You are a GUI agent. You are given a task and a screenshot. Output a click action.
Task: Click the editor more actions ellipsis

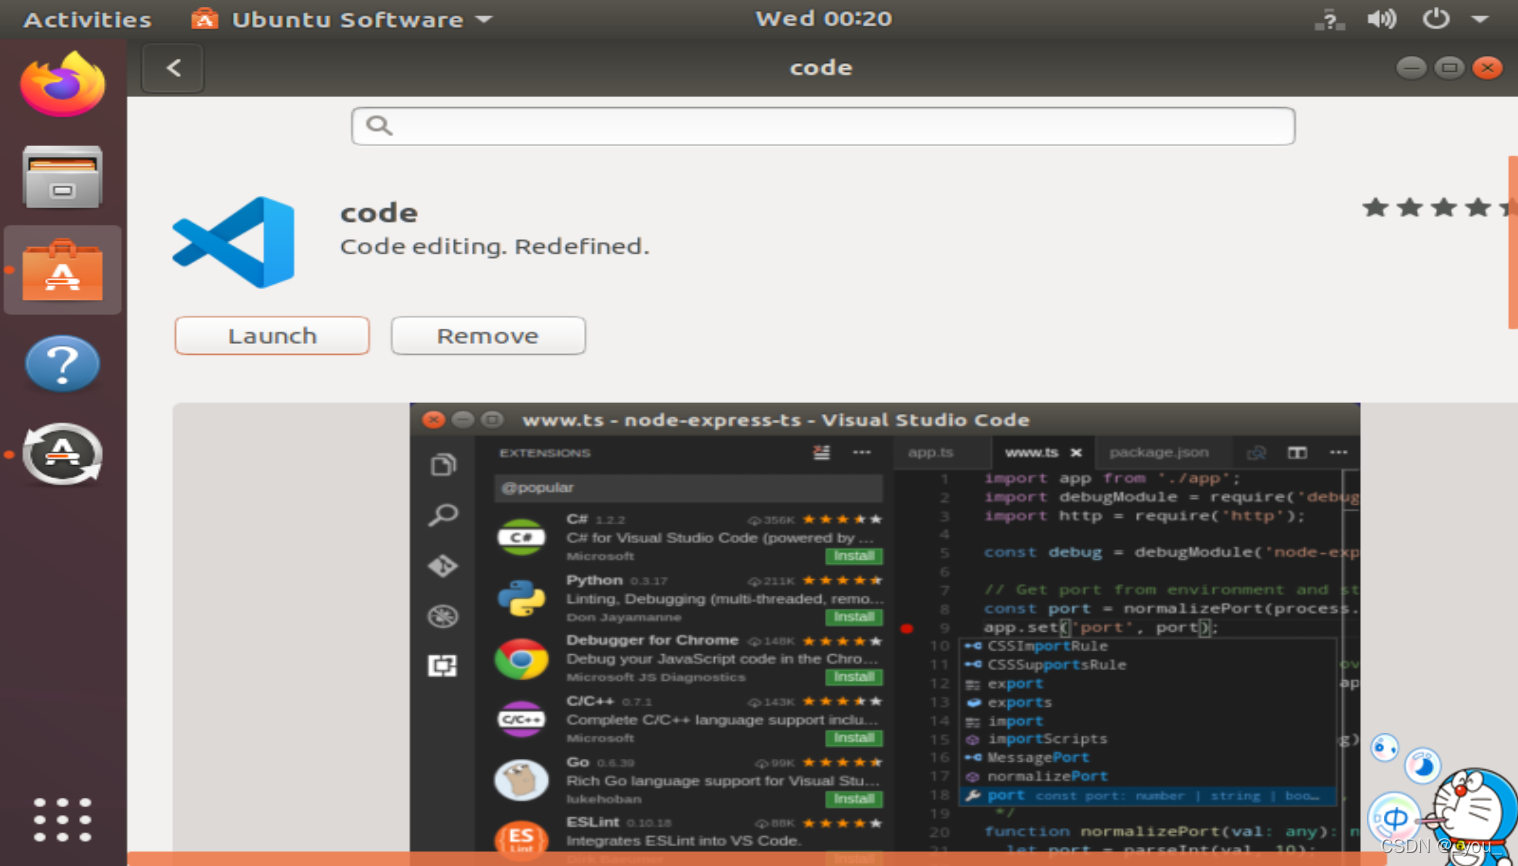(1338, 453)
